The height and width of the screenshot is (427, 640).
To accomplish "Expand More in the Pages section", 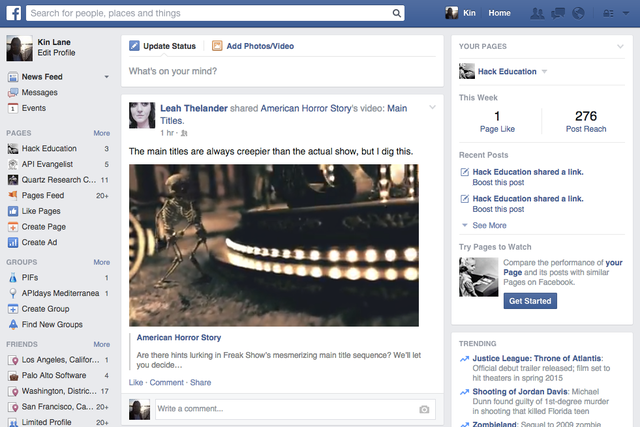I will 102,133.
